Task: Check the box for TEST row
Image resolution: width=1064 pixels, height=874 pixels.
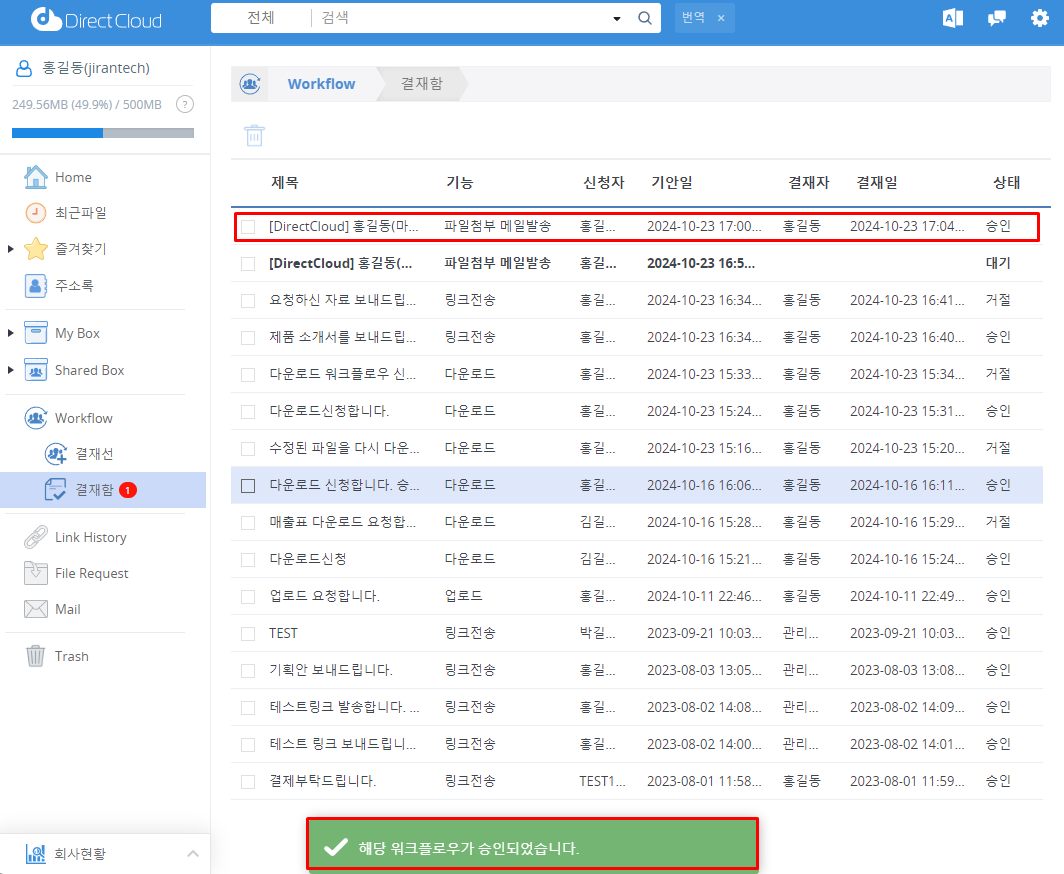Action: (248, 634)
